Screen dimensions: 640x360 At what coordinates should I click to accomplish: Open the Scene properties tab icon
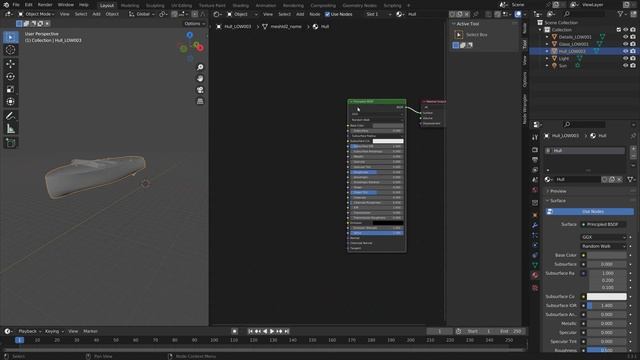[535, 180]
